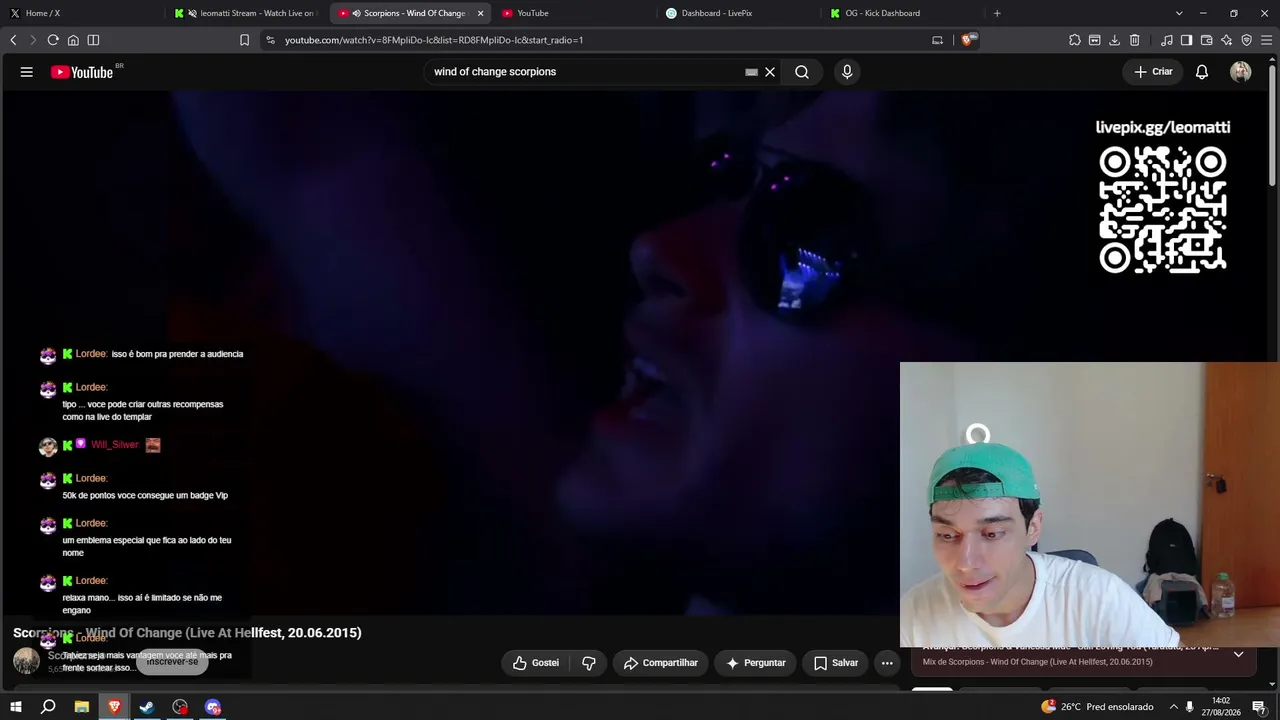This screenshot has width=1280, height=720.
Task: Open the Windows Start menu
Action: pos(15,707)
